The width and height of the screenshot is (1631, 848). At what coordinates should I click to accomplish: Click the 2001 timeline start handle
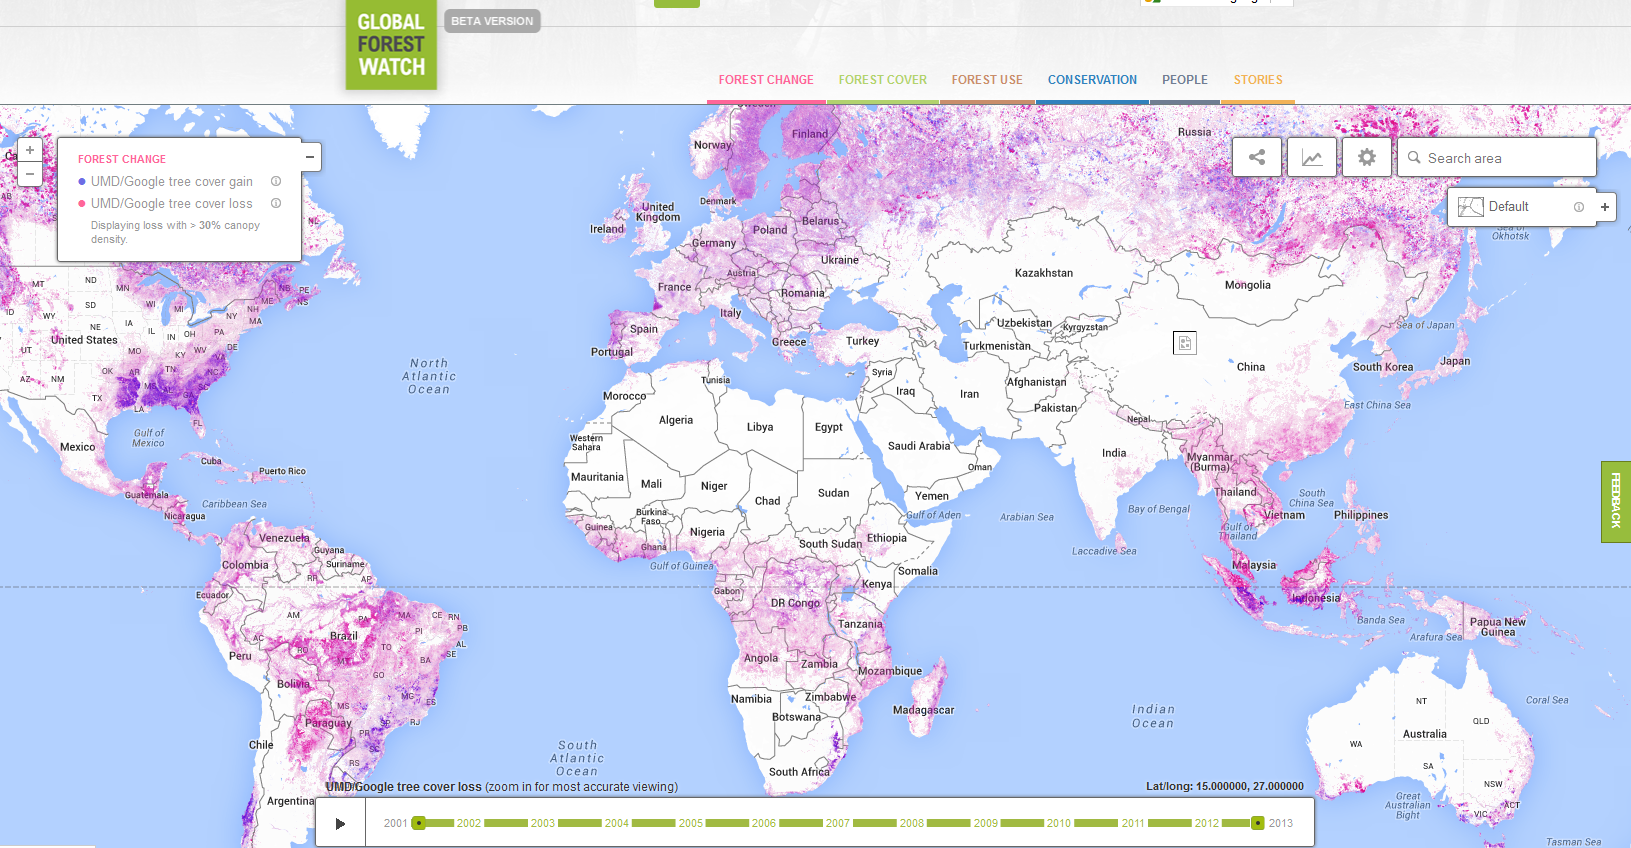(419, 823)
